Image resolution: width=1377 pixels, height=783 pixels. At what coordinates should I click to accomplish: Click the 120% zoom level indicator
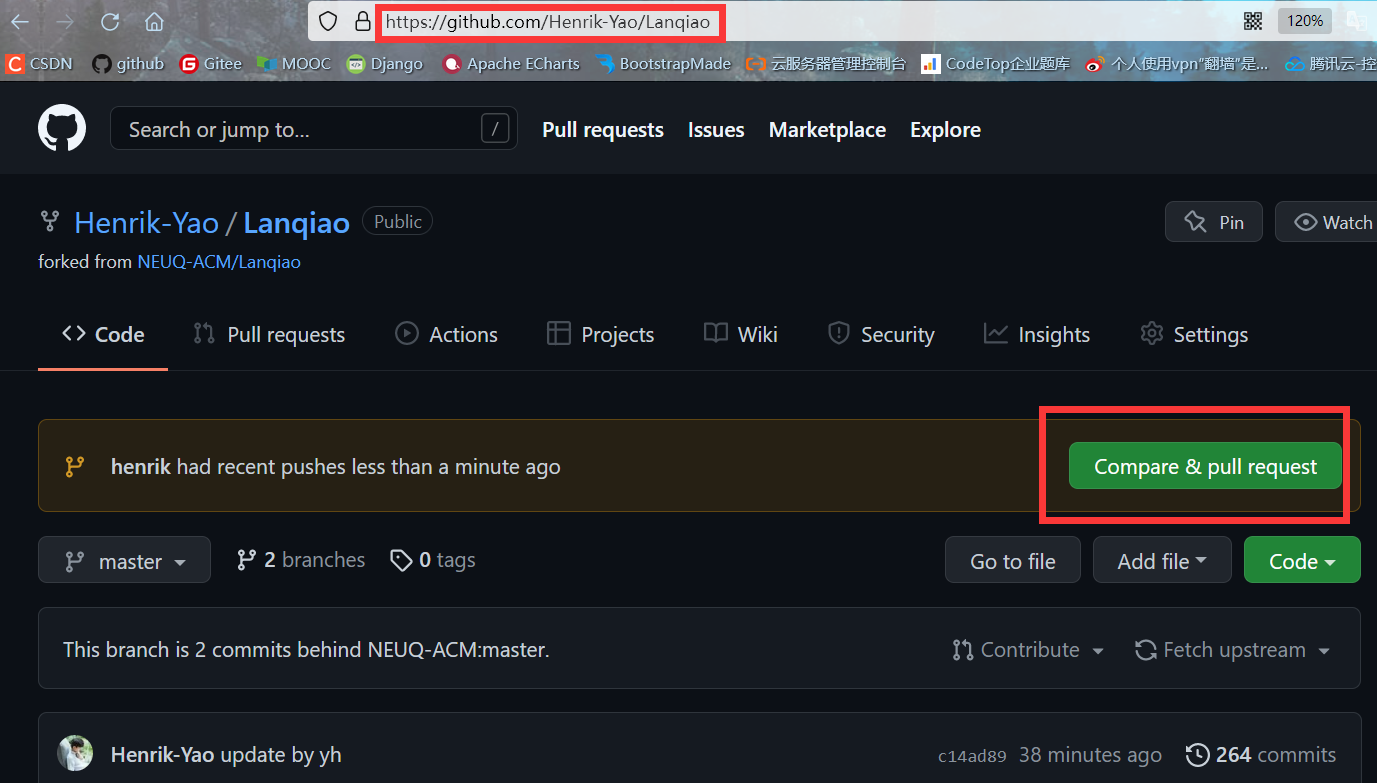click(x=1304, y=21)
